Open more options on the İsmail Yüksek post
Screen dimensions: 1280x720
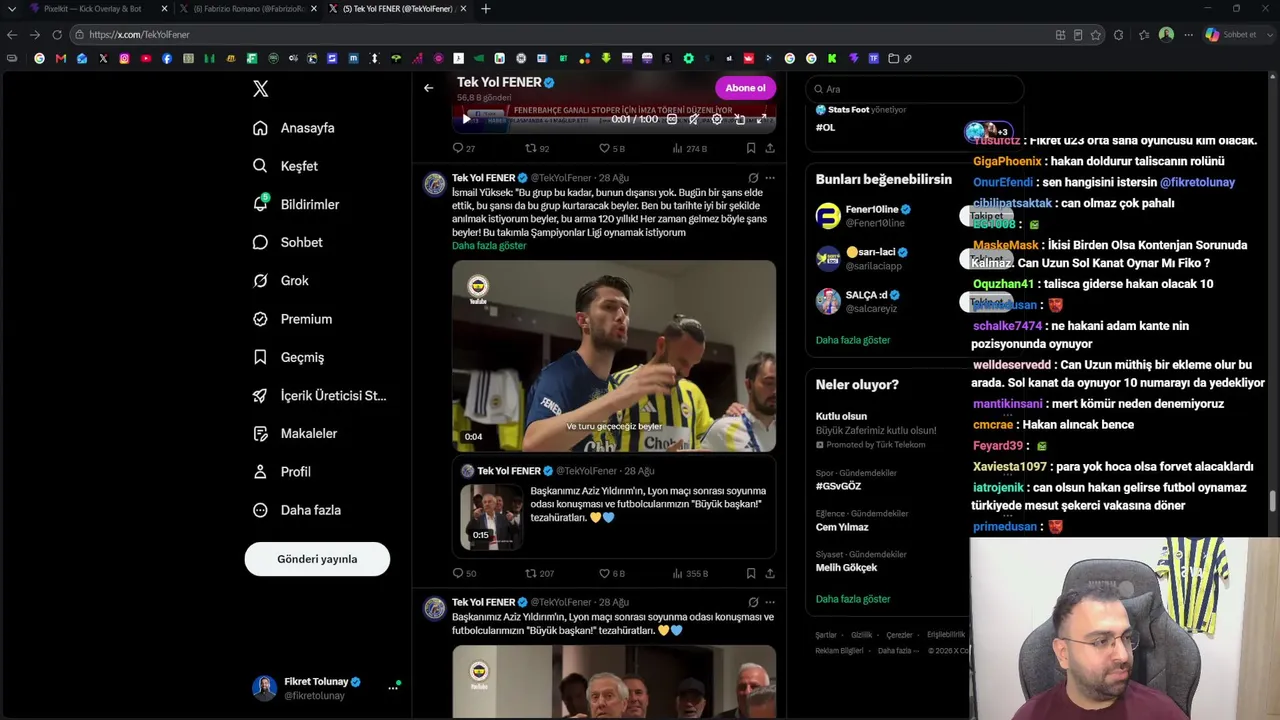pyautogui.click(x=770, y=178)
